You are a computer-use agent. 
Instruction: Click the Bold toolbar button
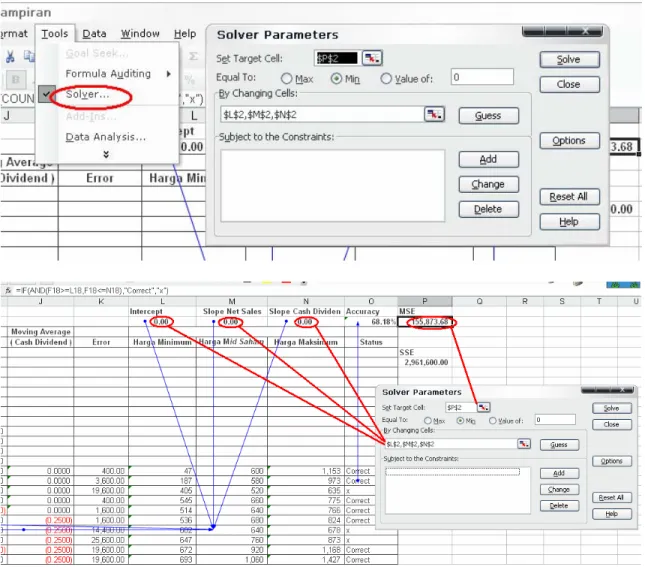pos(16,79)
